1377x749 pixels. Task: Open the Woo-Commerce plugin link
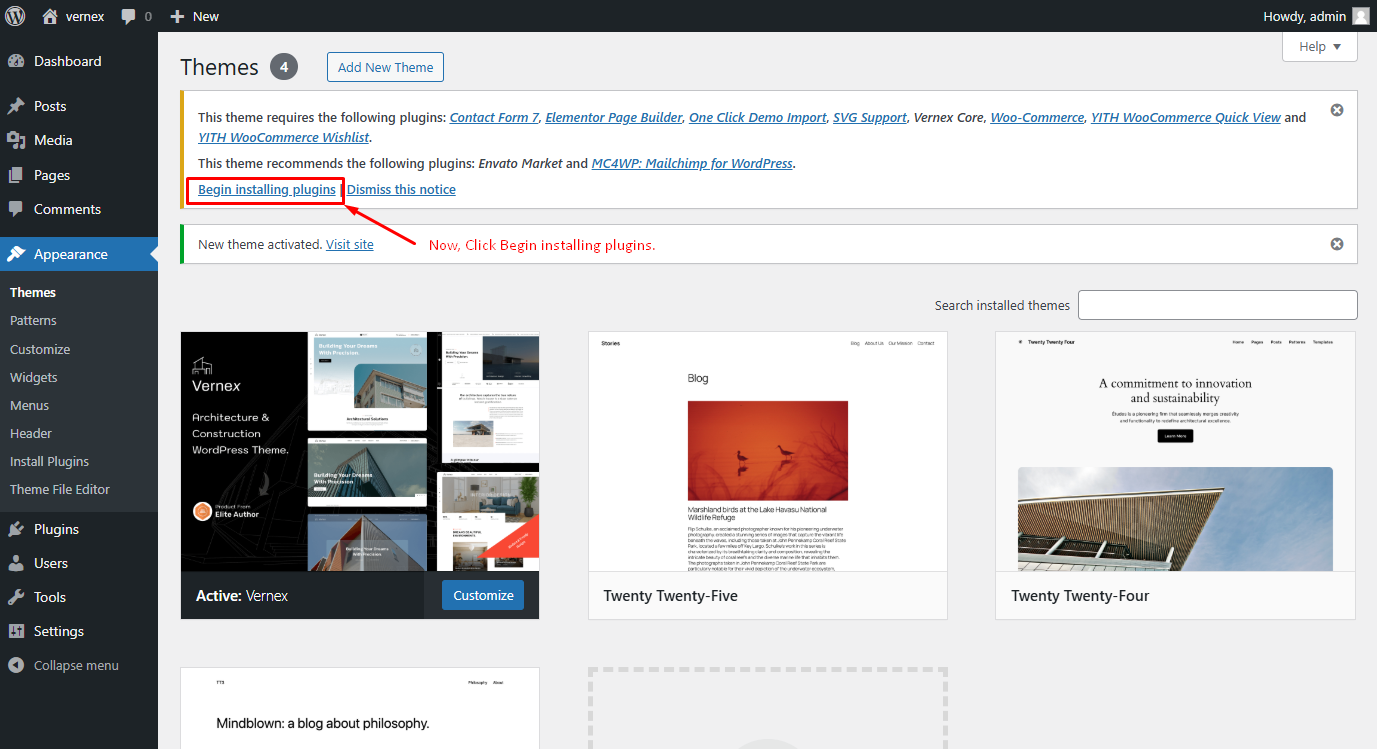pos(1037,117)
